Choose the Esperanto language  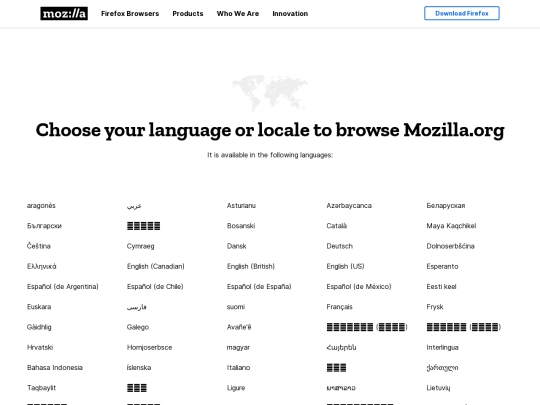tap(442, 266)
